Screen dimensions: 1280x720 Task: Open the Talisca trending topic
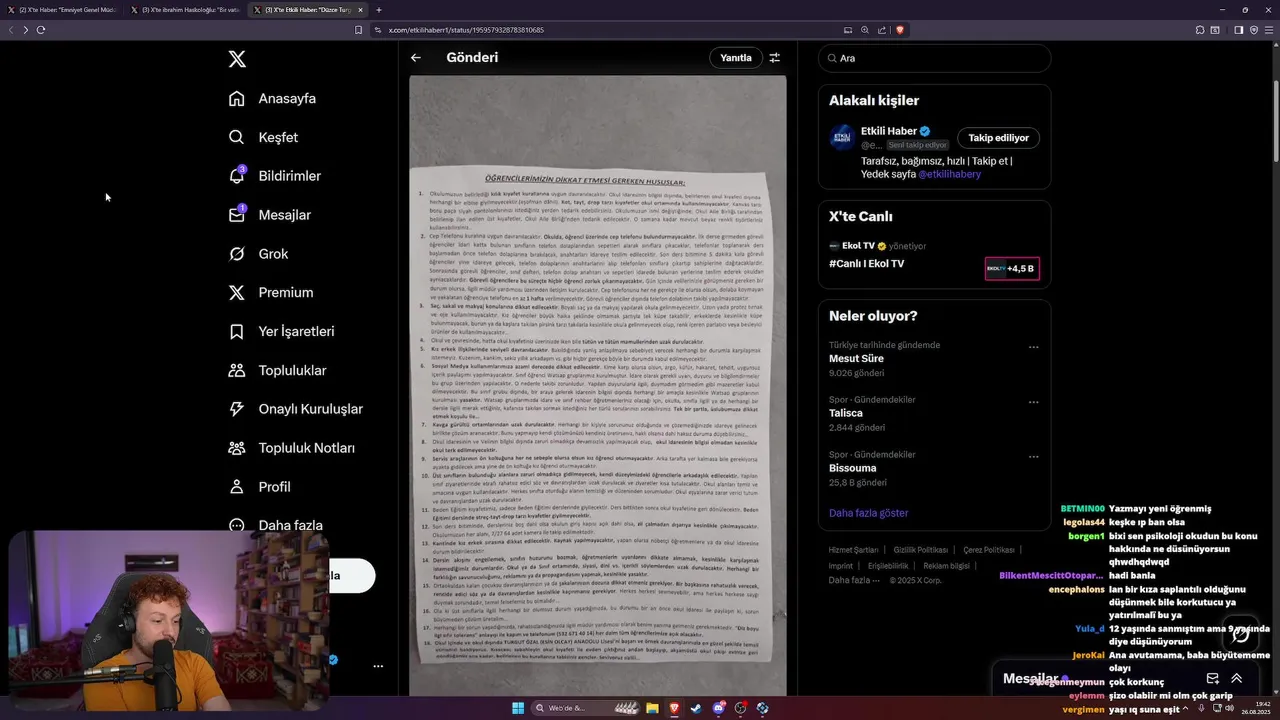[x=846, y=413]
